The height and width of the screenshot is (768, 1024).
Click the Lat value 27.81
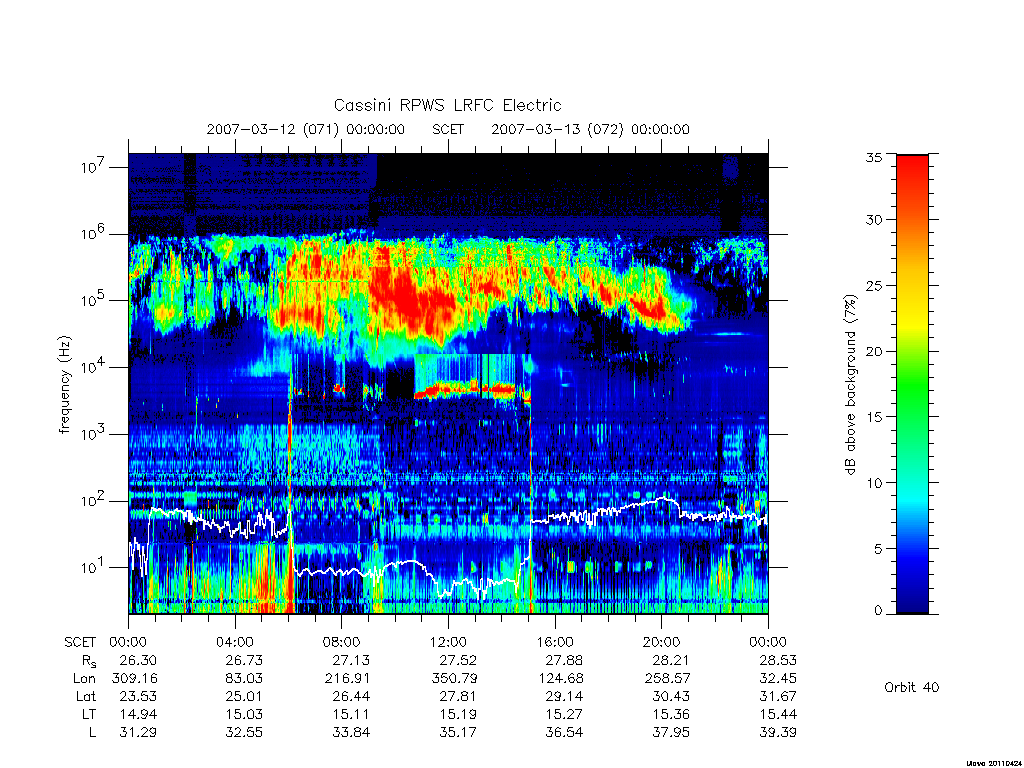pos(458,696)
